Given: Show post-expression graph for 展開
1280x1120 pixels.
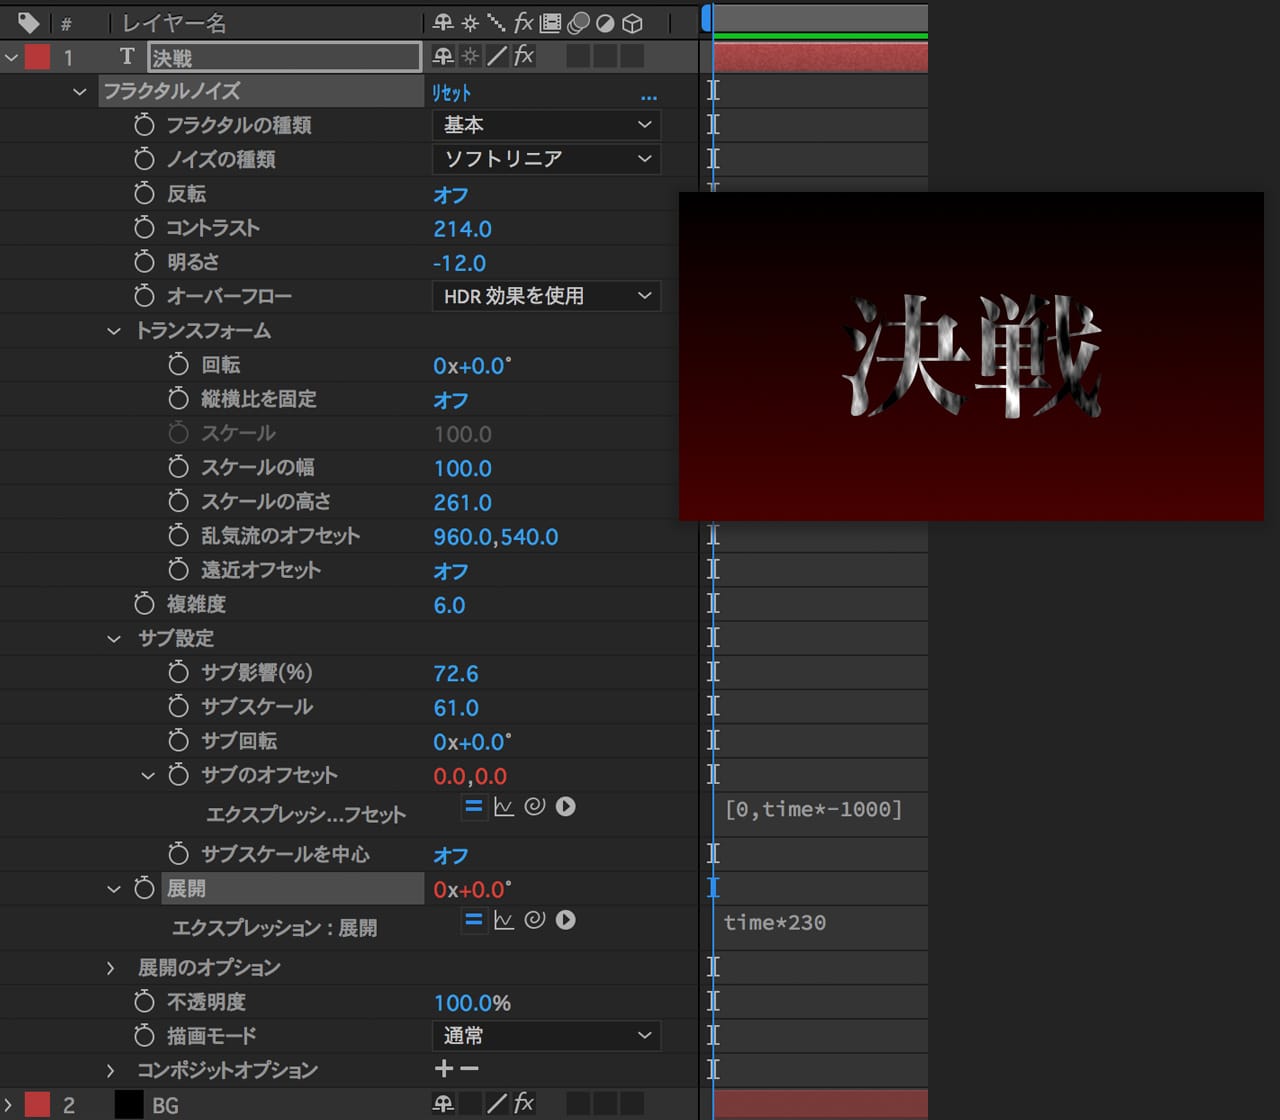Looking at the screenshot, I should coord(504,920).
